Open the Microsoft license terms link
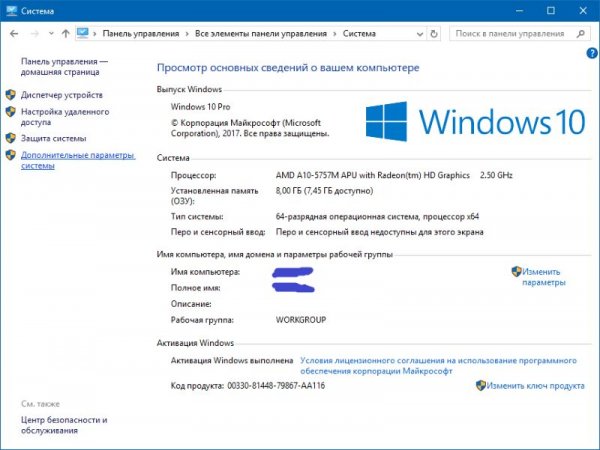Image resolution: width=600 pixels, height=450 pixels. click(x=438, y=366)
